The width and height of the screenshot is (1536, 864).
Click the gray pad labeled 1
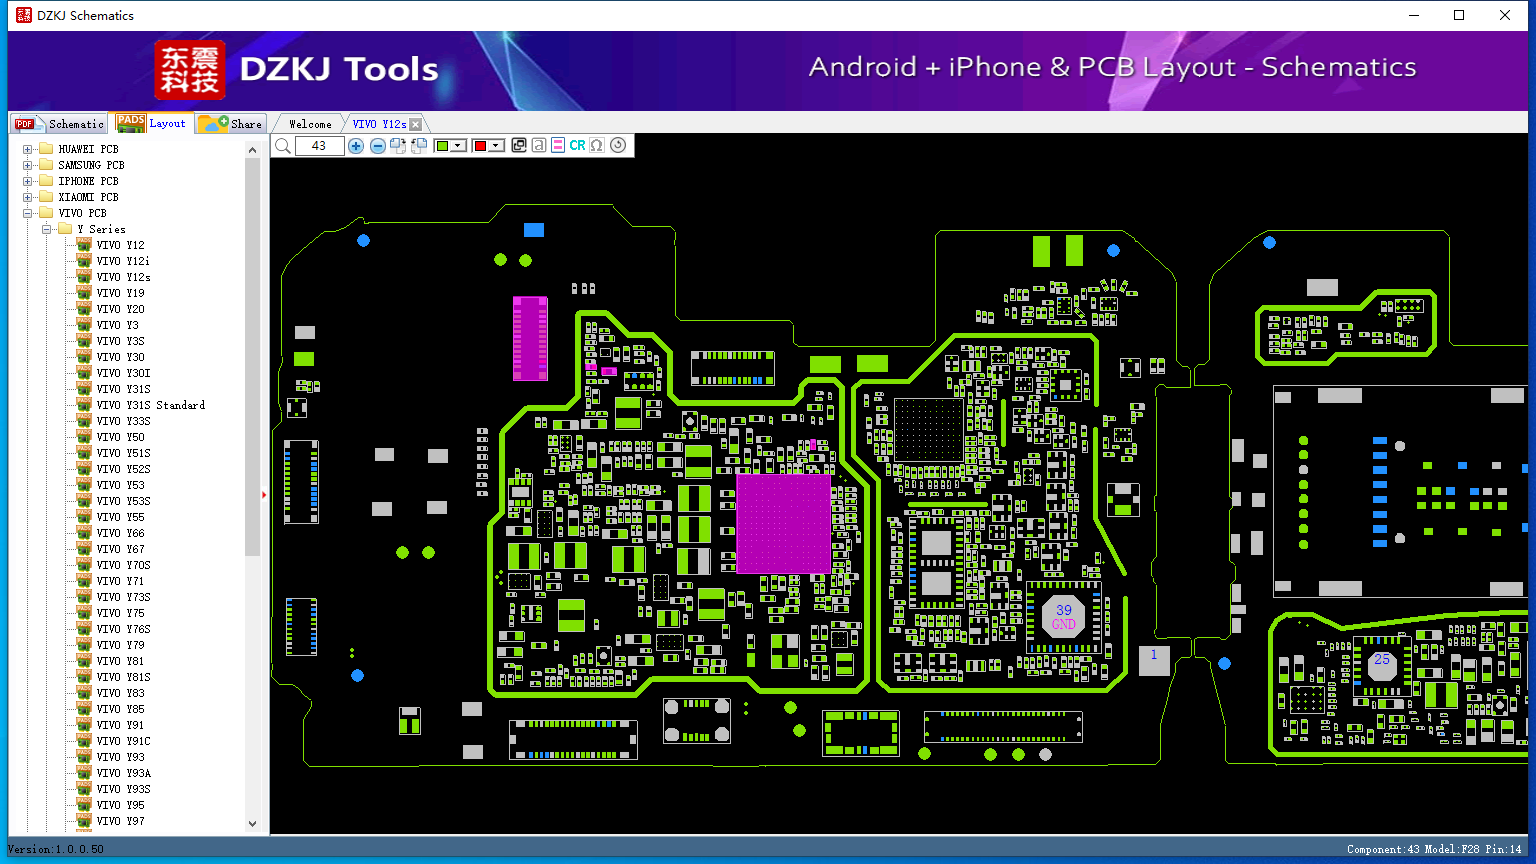click(x=1154, y=660)
